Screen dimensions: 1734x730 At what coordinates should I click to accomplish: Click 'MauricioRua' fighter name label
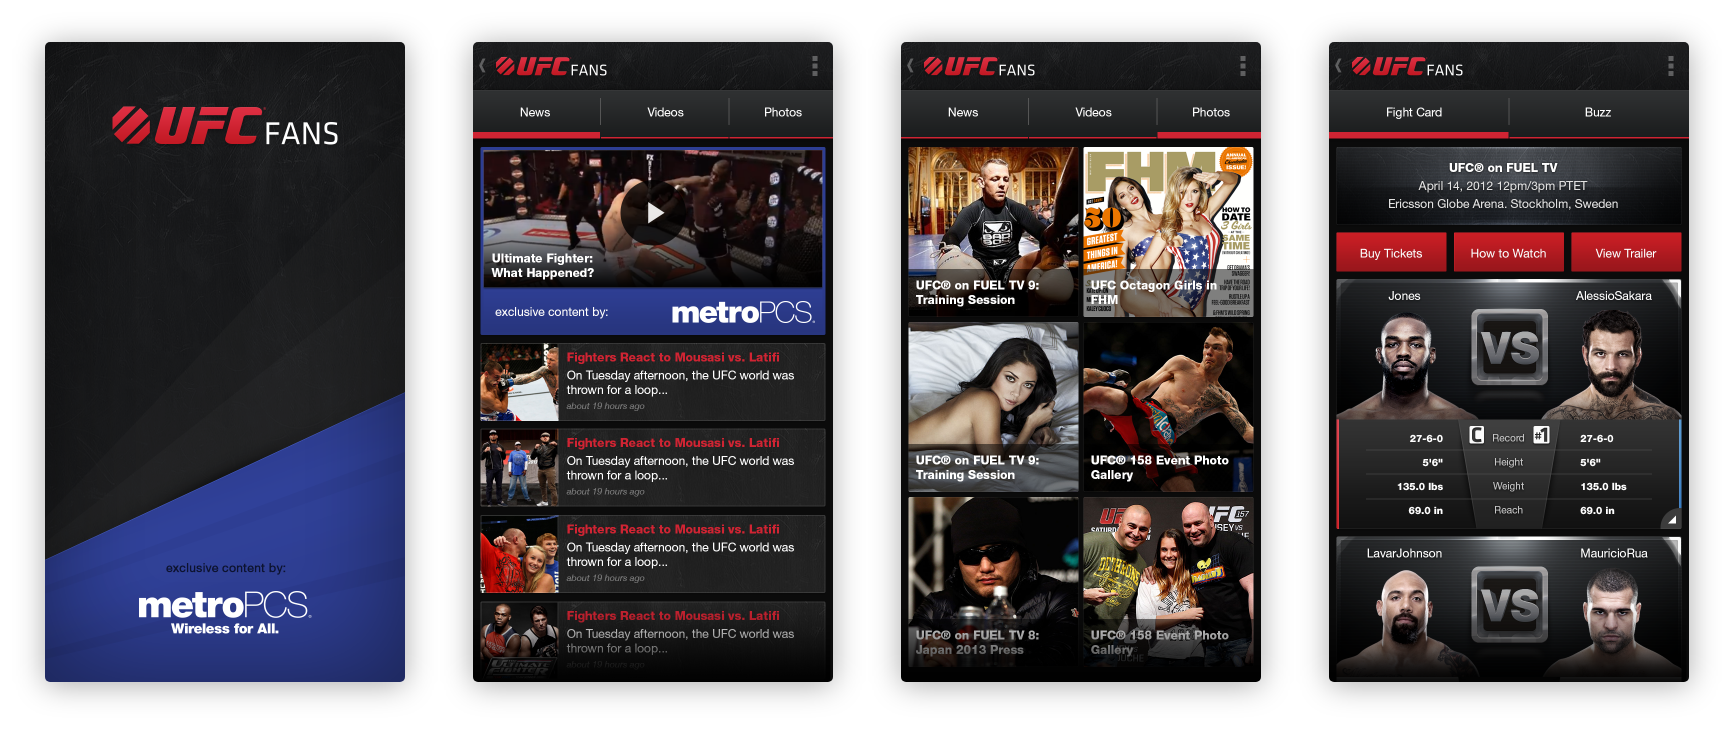point(1613,553)
